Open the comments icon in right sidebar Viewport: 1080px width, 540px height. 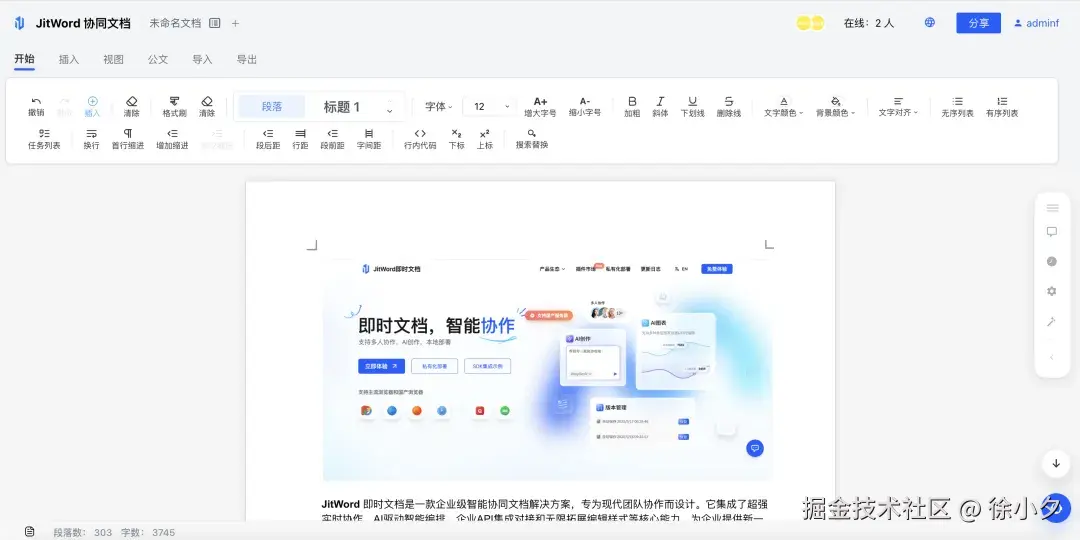coord(1052,232)
